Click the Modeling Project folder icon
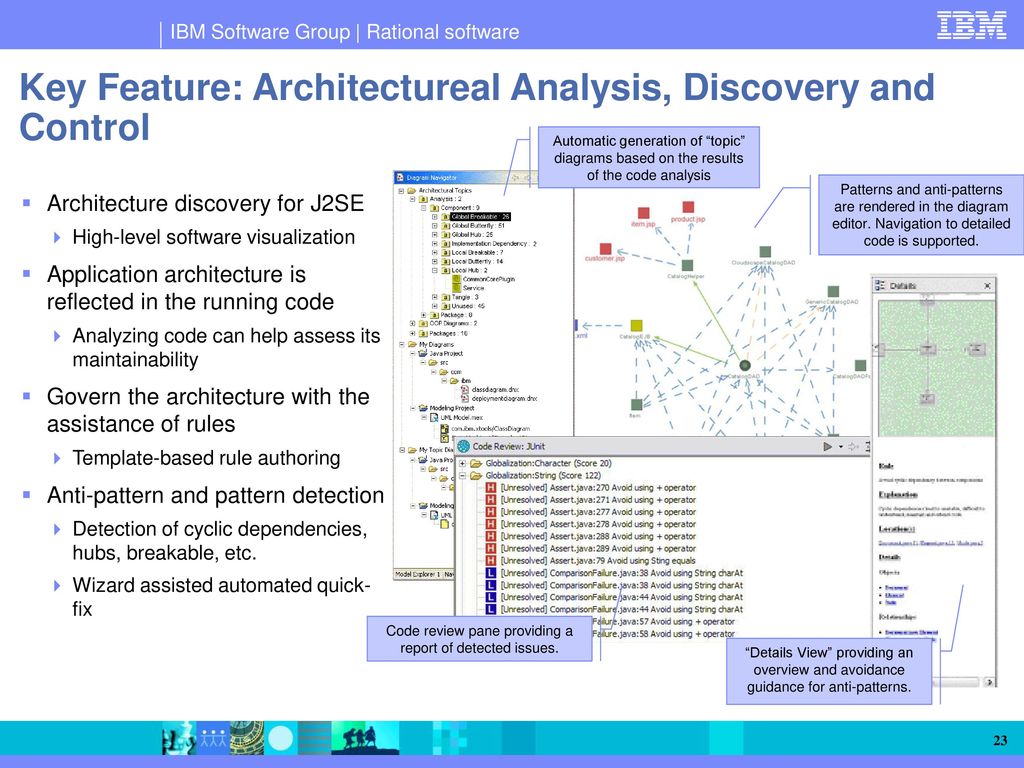 (x=423, y=408)
